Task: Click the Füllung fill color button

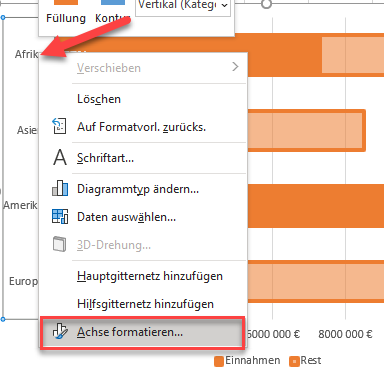Action: (x=66, y=12)
